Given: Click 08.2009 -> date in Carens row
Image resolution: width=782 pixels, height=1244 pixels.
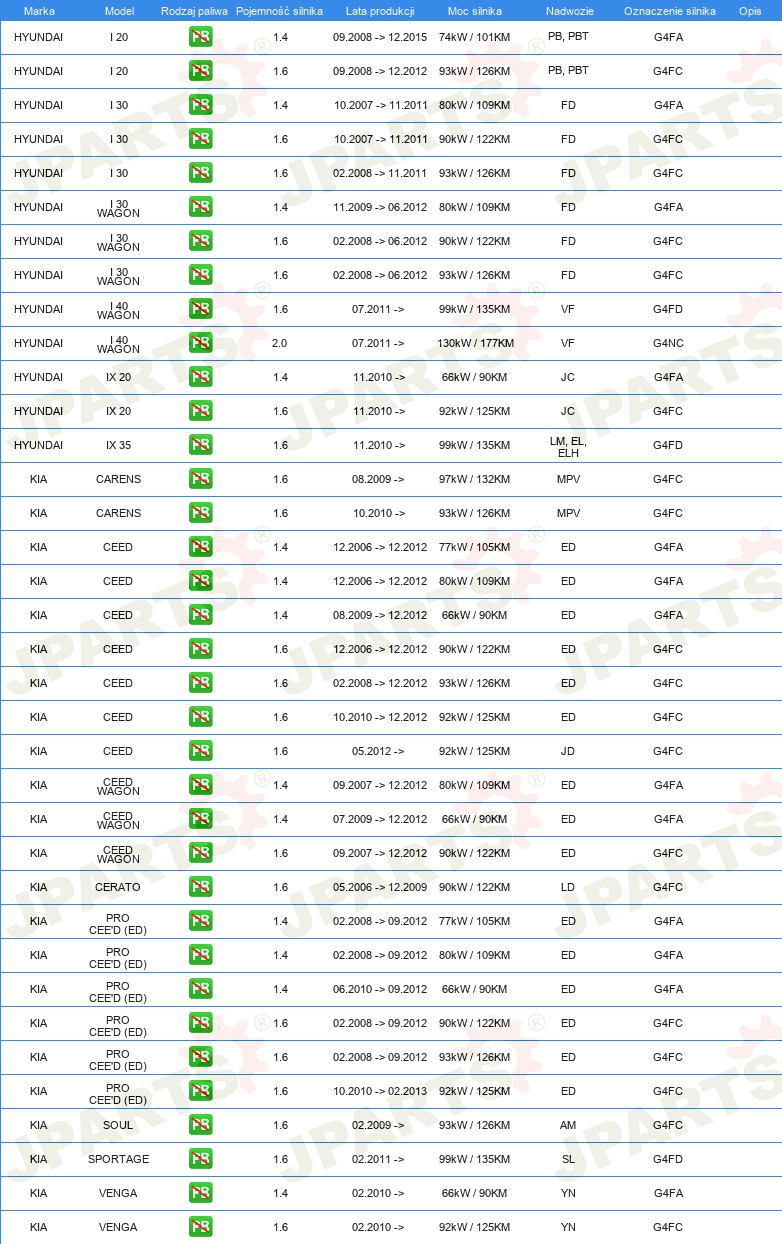Looking at the screenshot, I should 378,479.
